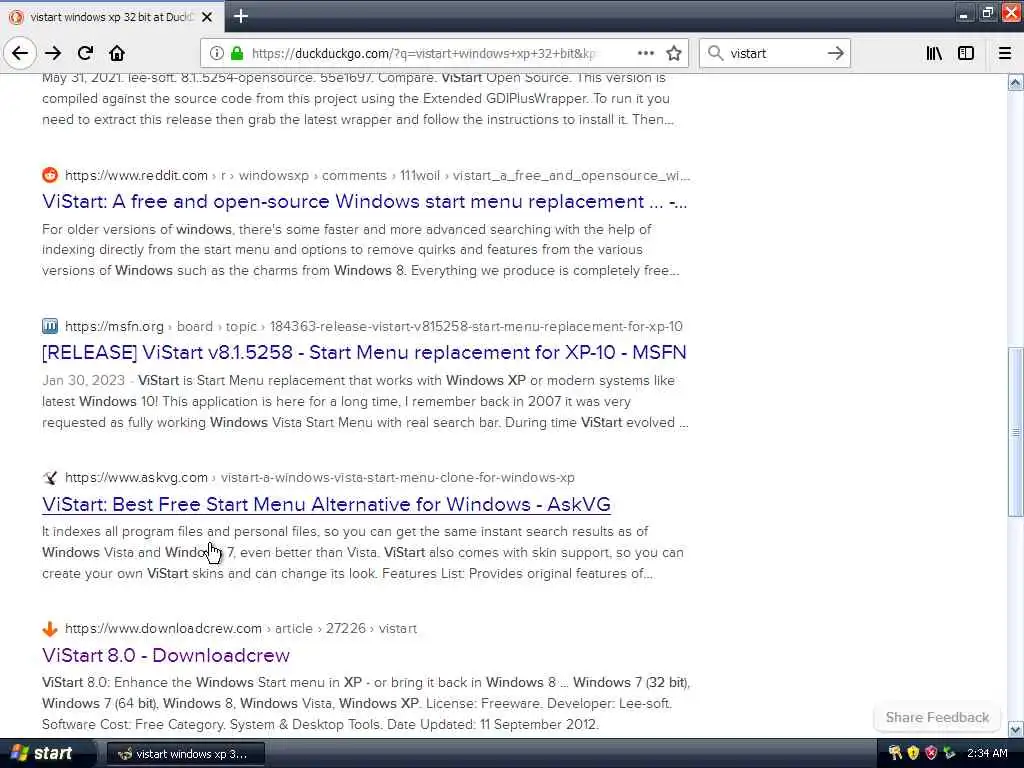Click the yellow security shield tray icon

[914, 753]
